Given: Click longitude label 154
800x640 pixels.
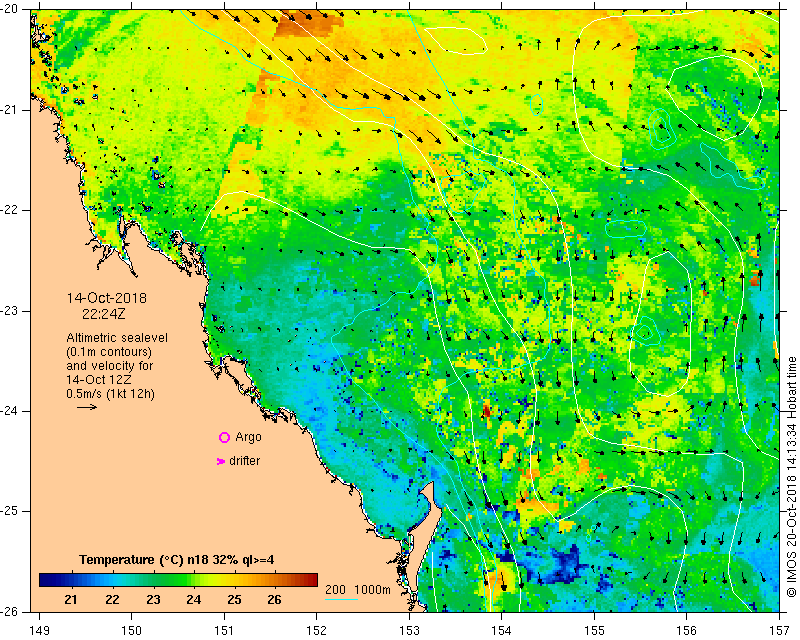Looking at the screenshot, I should point(502,630).
